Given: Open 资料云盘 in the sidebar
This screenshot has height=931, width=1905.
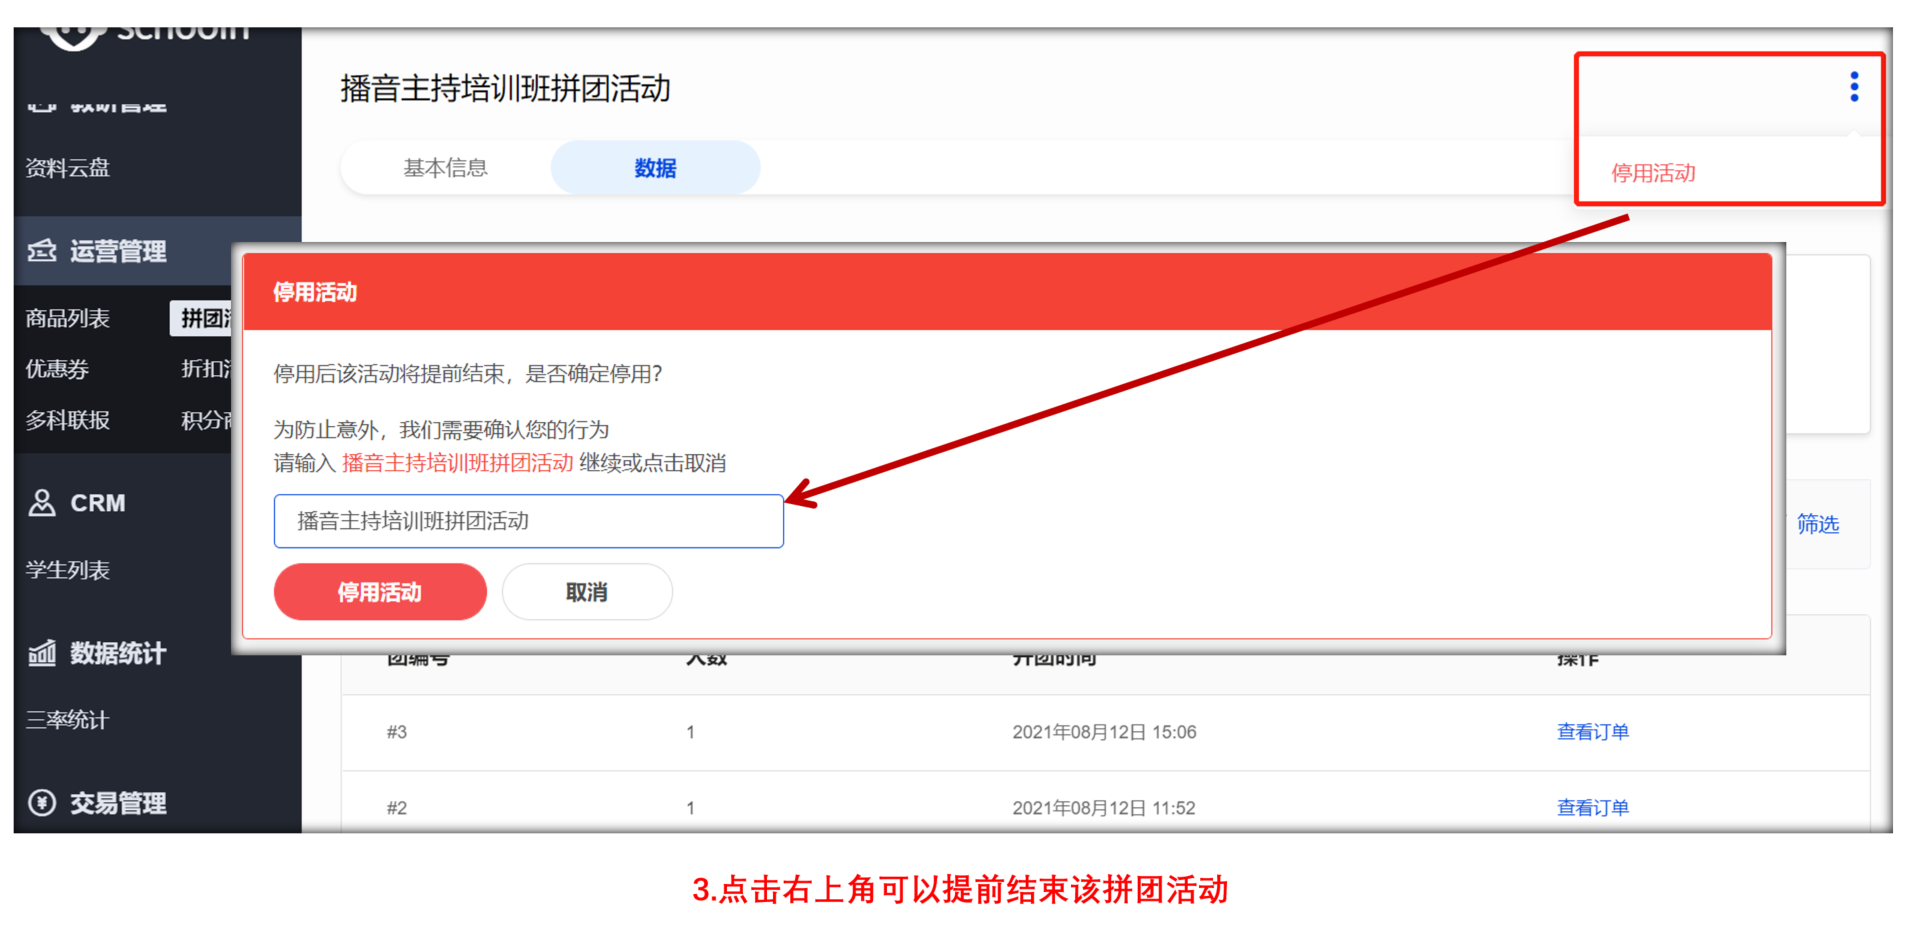Looking at the screenshot, I should click(x=67, y=168).
